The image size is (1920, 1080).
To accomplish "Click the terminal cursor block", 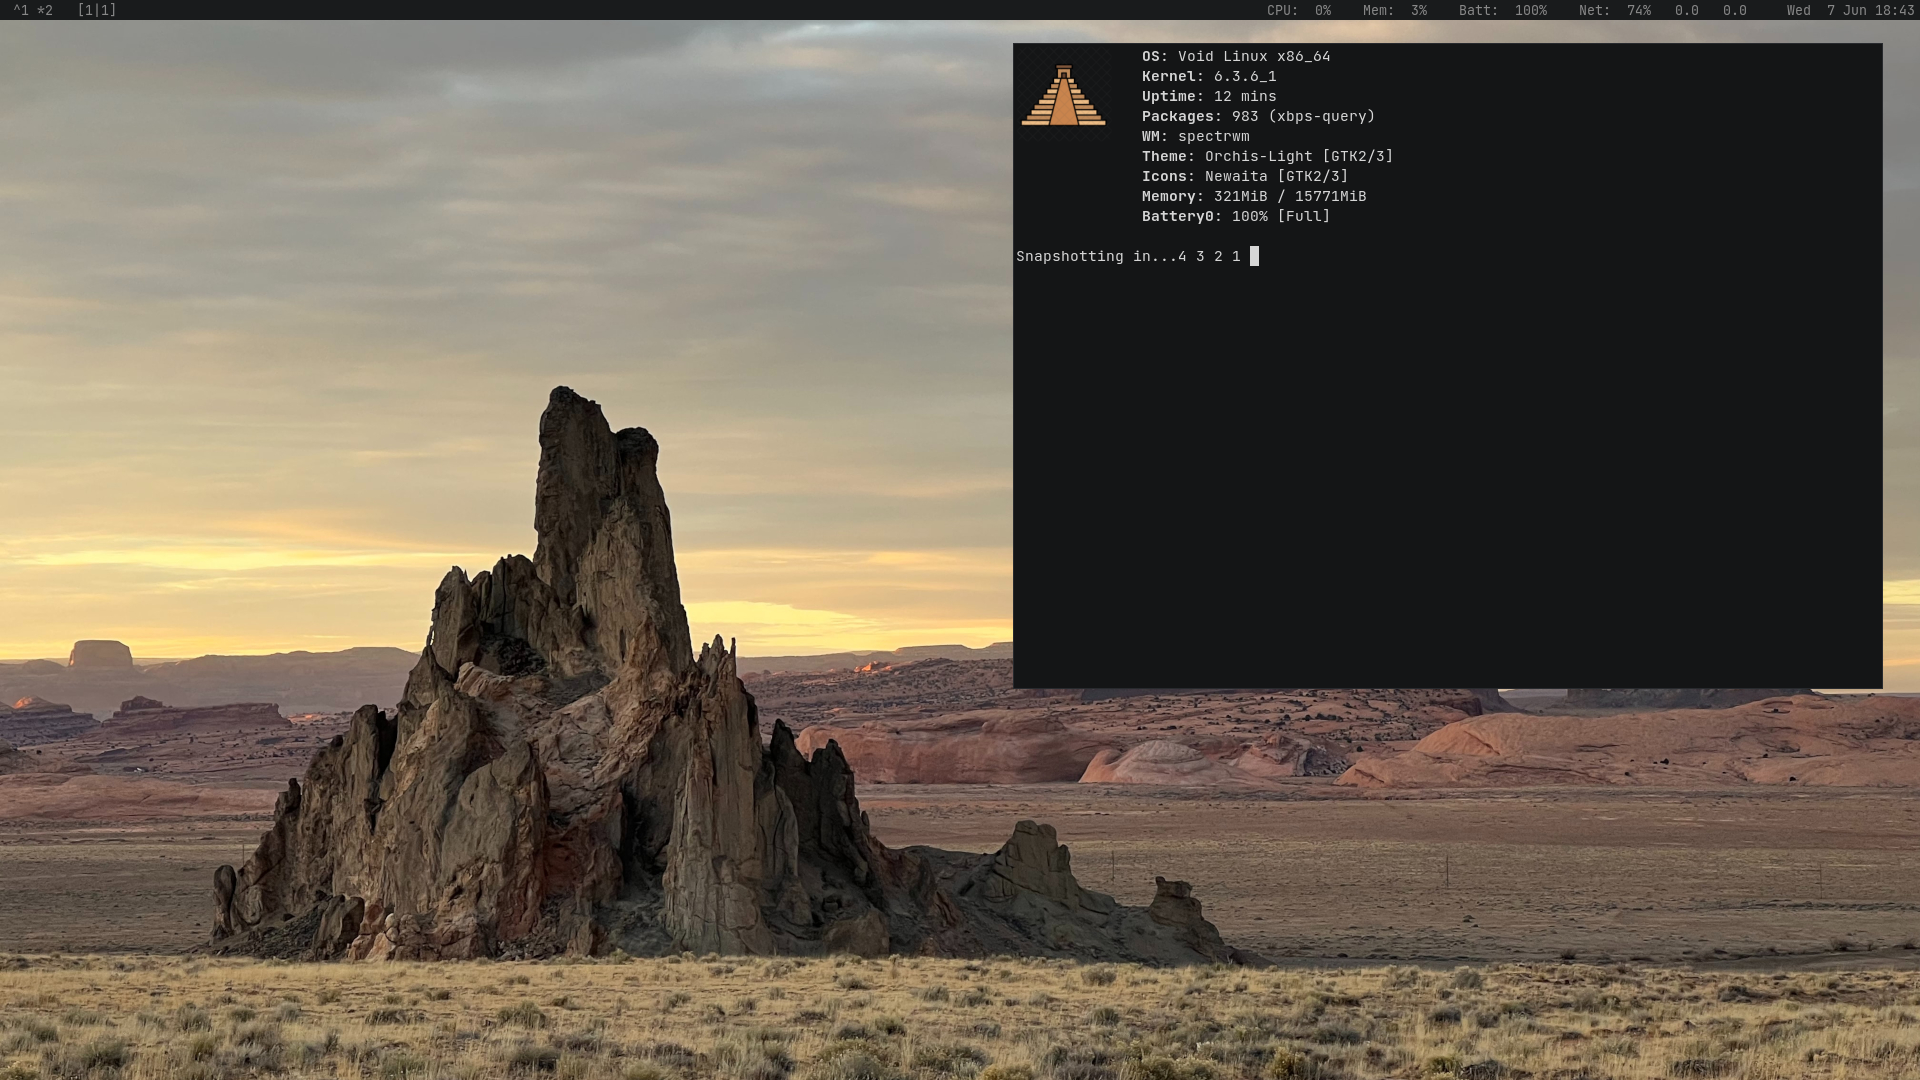I will 1254,256.
